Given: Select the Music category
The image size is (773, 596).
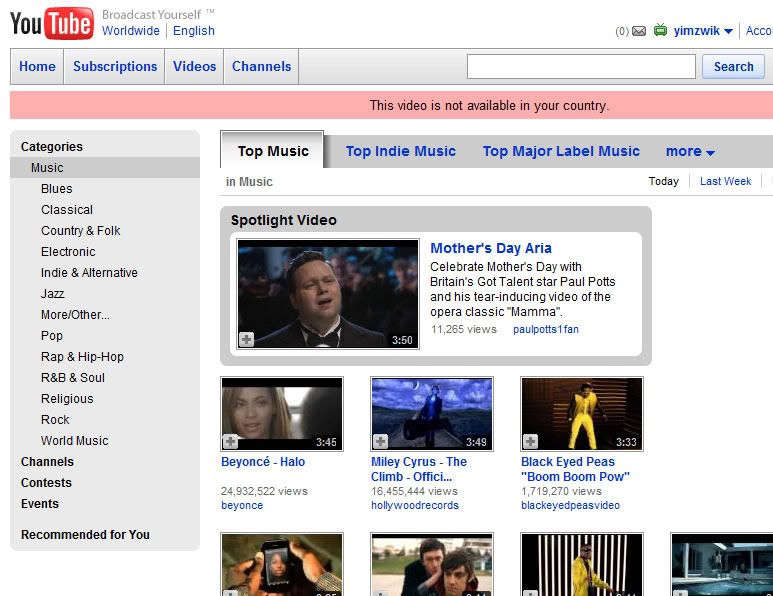Looking at the screenshot, I should click(105, 168).
